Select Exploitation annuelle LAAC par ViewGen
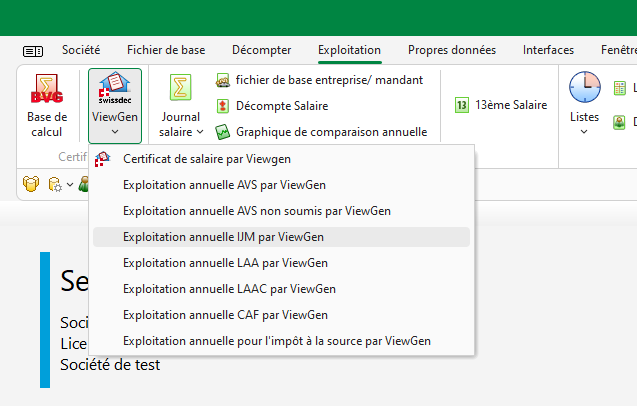This screenshot has width=637, height=406. (229, 289)
